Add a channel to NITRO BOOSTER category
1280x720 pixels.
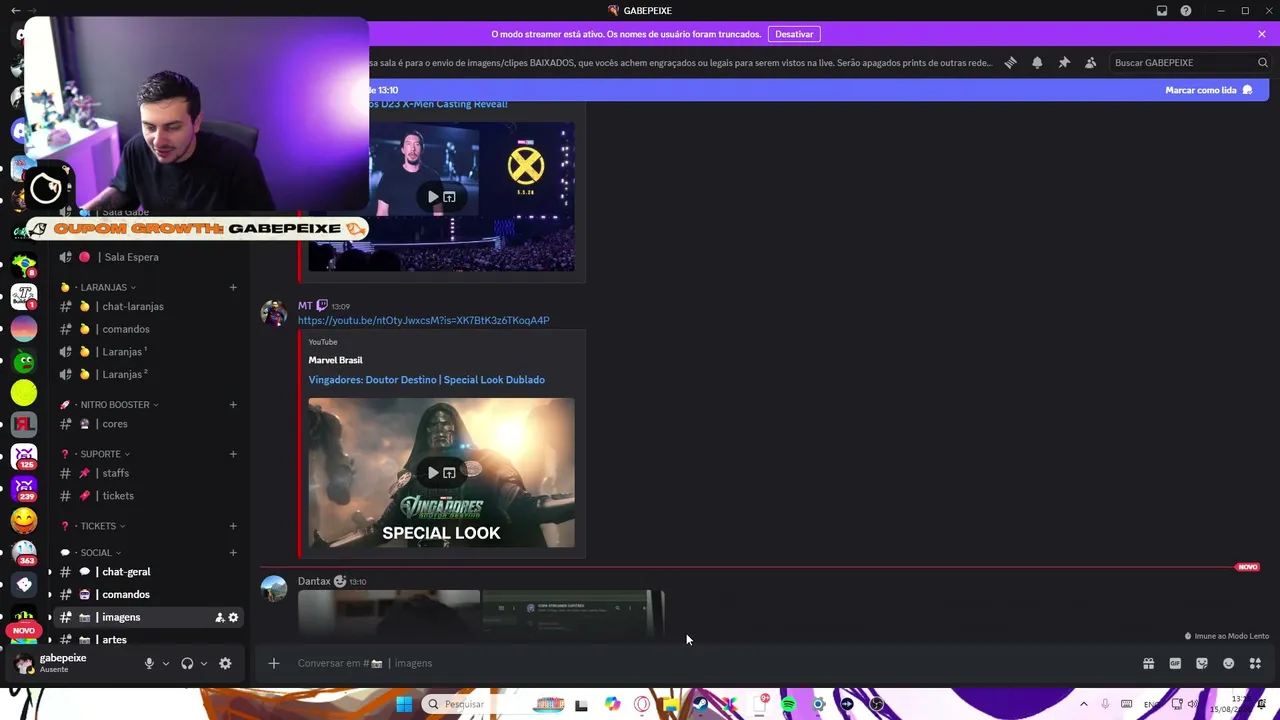point(233,405)
